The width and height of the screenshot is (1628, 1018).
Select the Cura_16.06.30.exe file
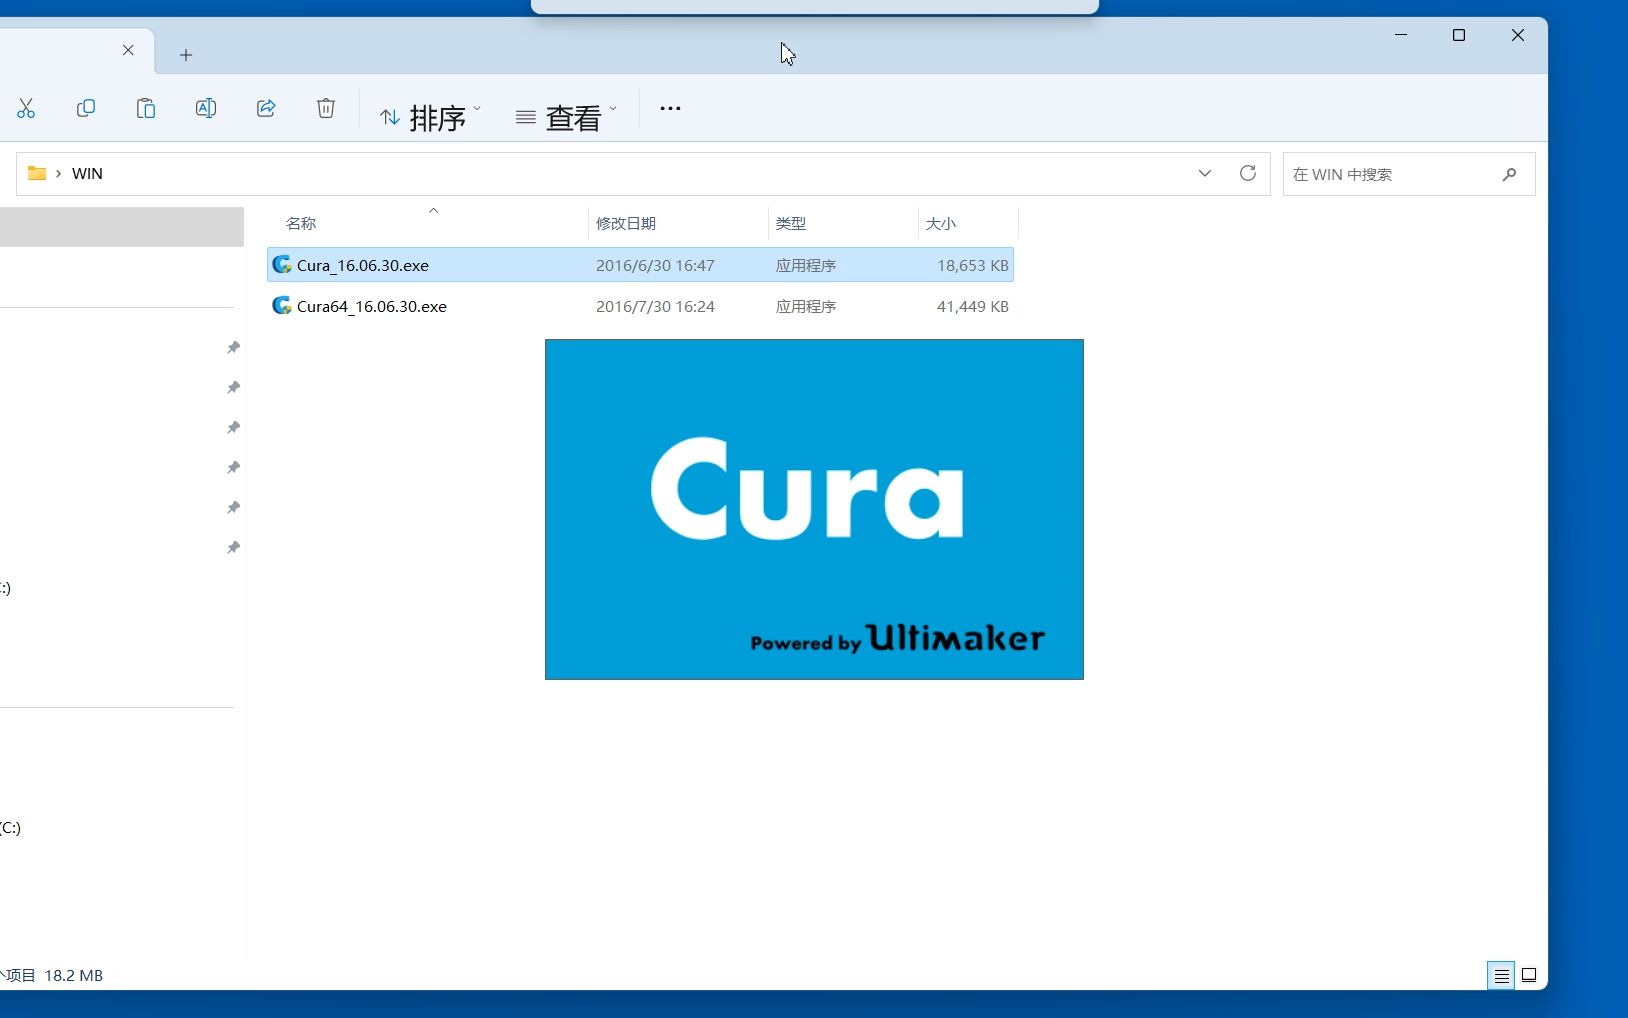(x=640, y=265)
